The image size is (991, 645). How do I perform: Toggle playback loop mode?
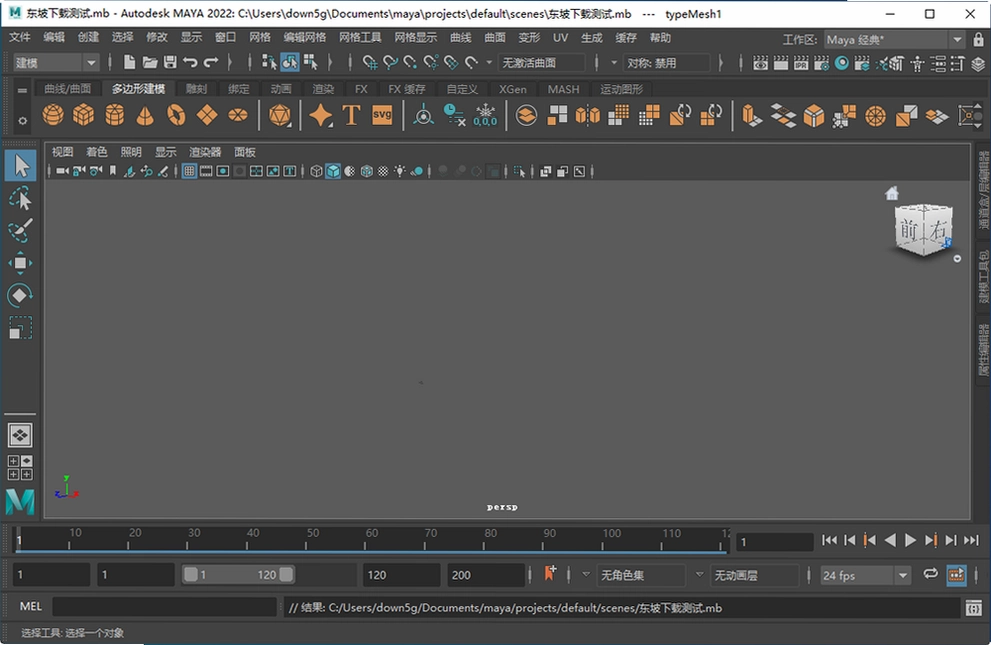pos(930,574)
